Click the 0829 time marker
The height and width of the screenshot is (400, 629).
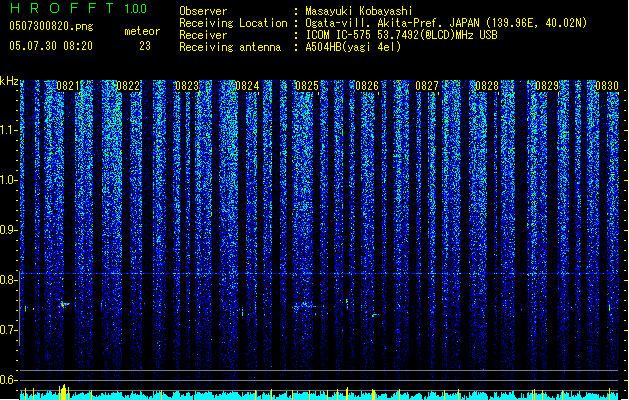tap(547, 86)
